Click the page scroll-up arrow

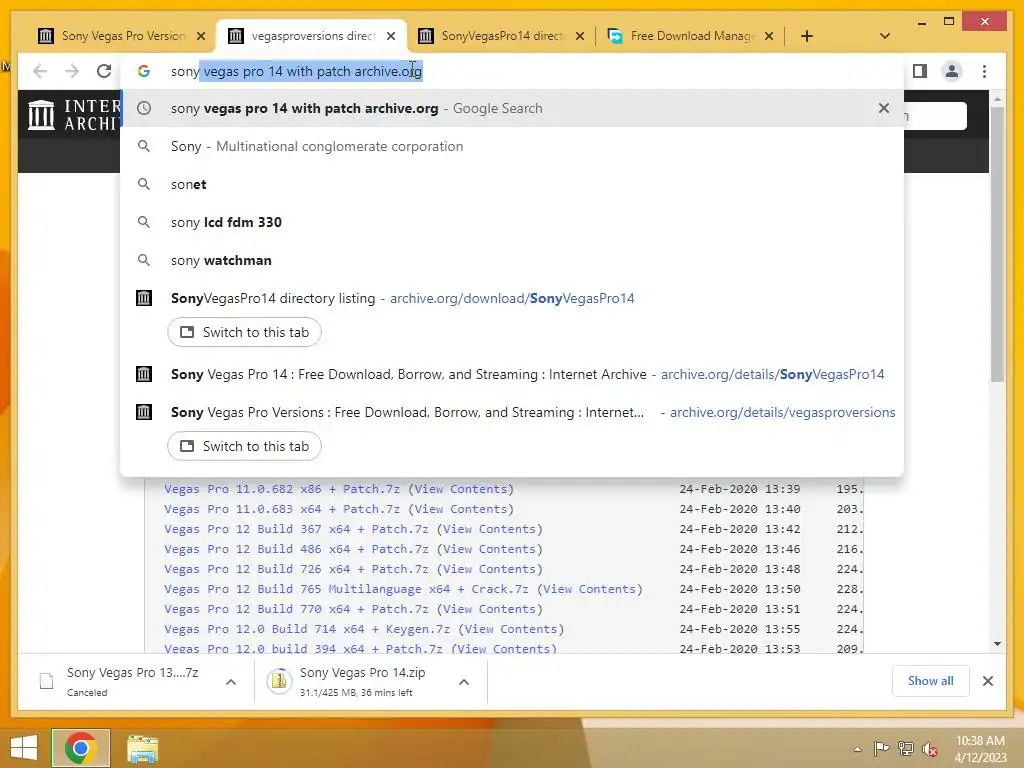[x=997, y=99]
